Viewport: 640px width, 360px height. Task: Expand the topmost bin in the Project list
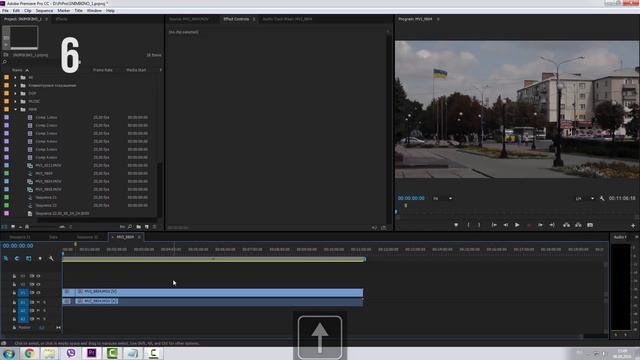16,77
